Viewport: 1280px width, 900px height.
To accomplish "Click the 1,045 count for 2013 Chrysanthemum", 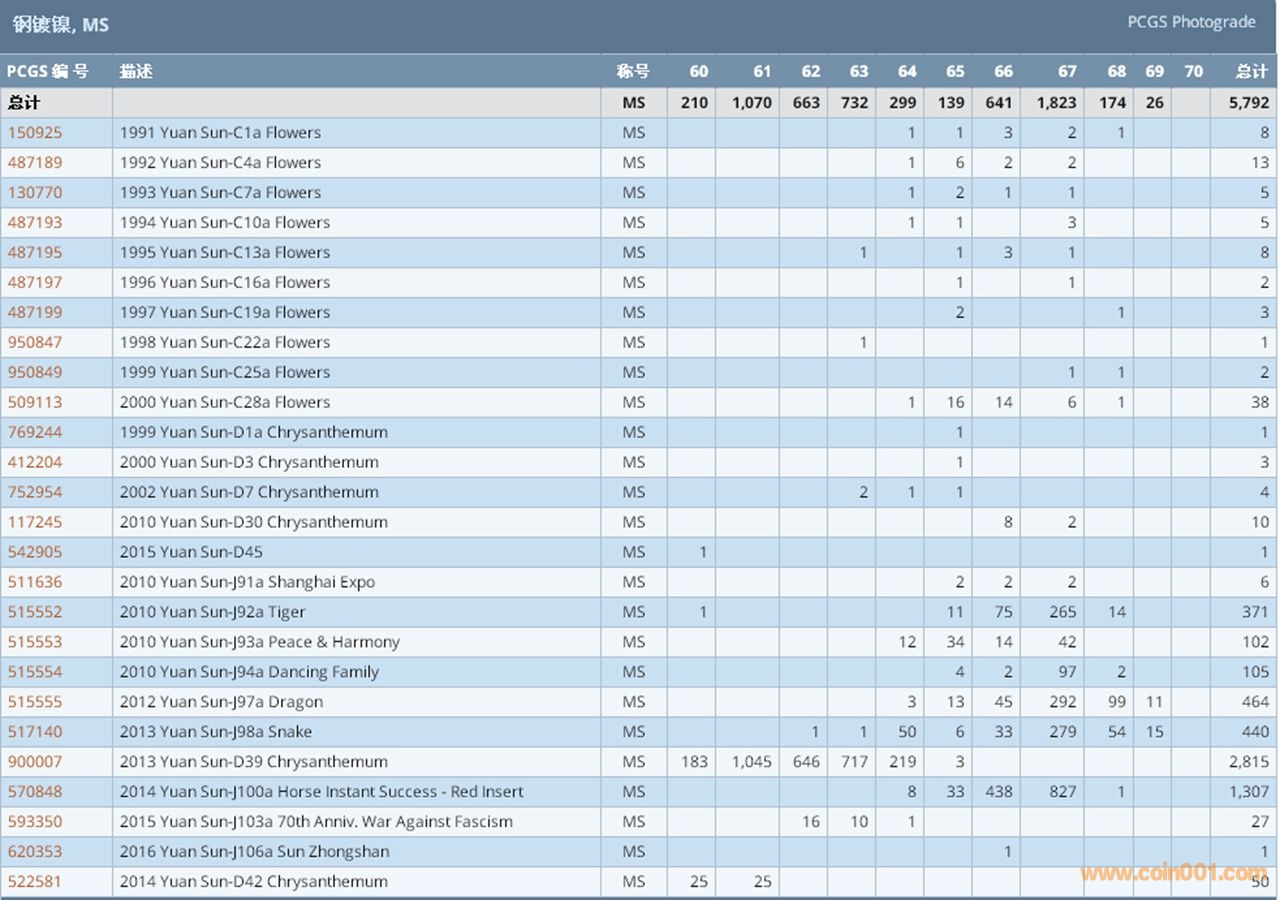I will click(x=751, y=762).
